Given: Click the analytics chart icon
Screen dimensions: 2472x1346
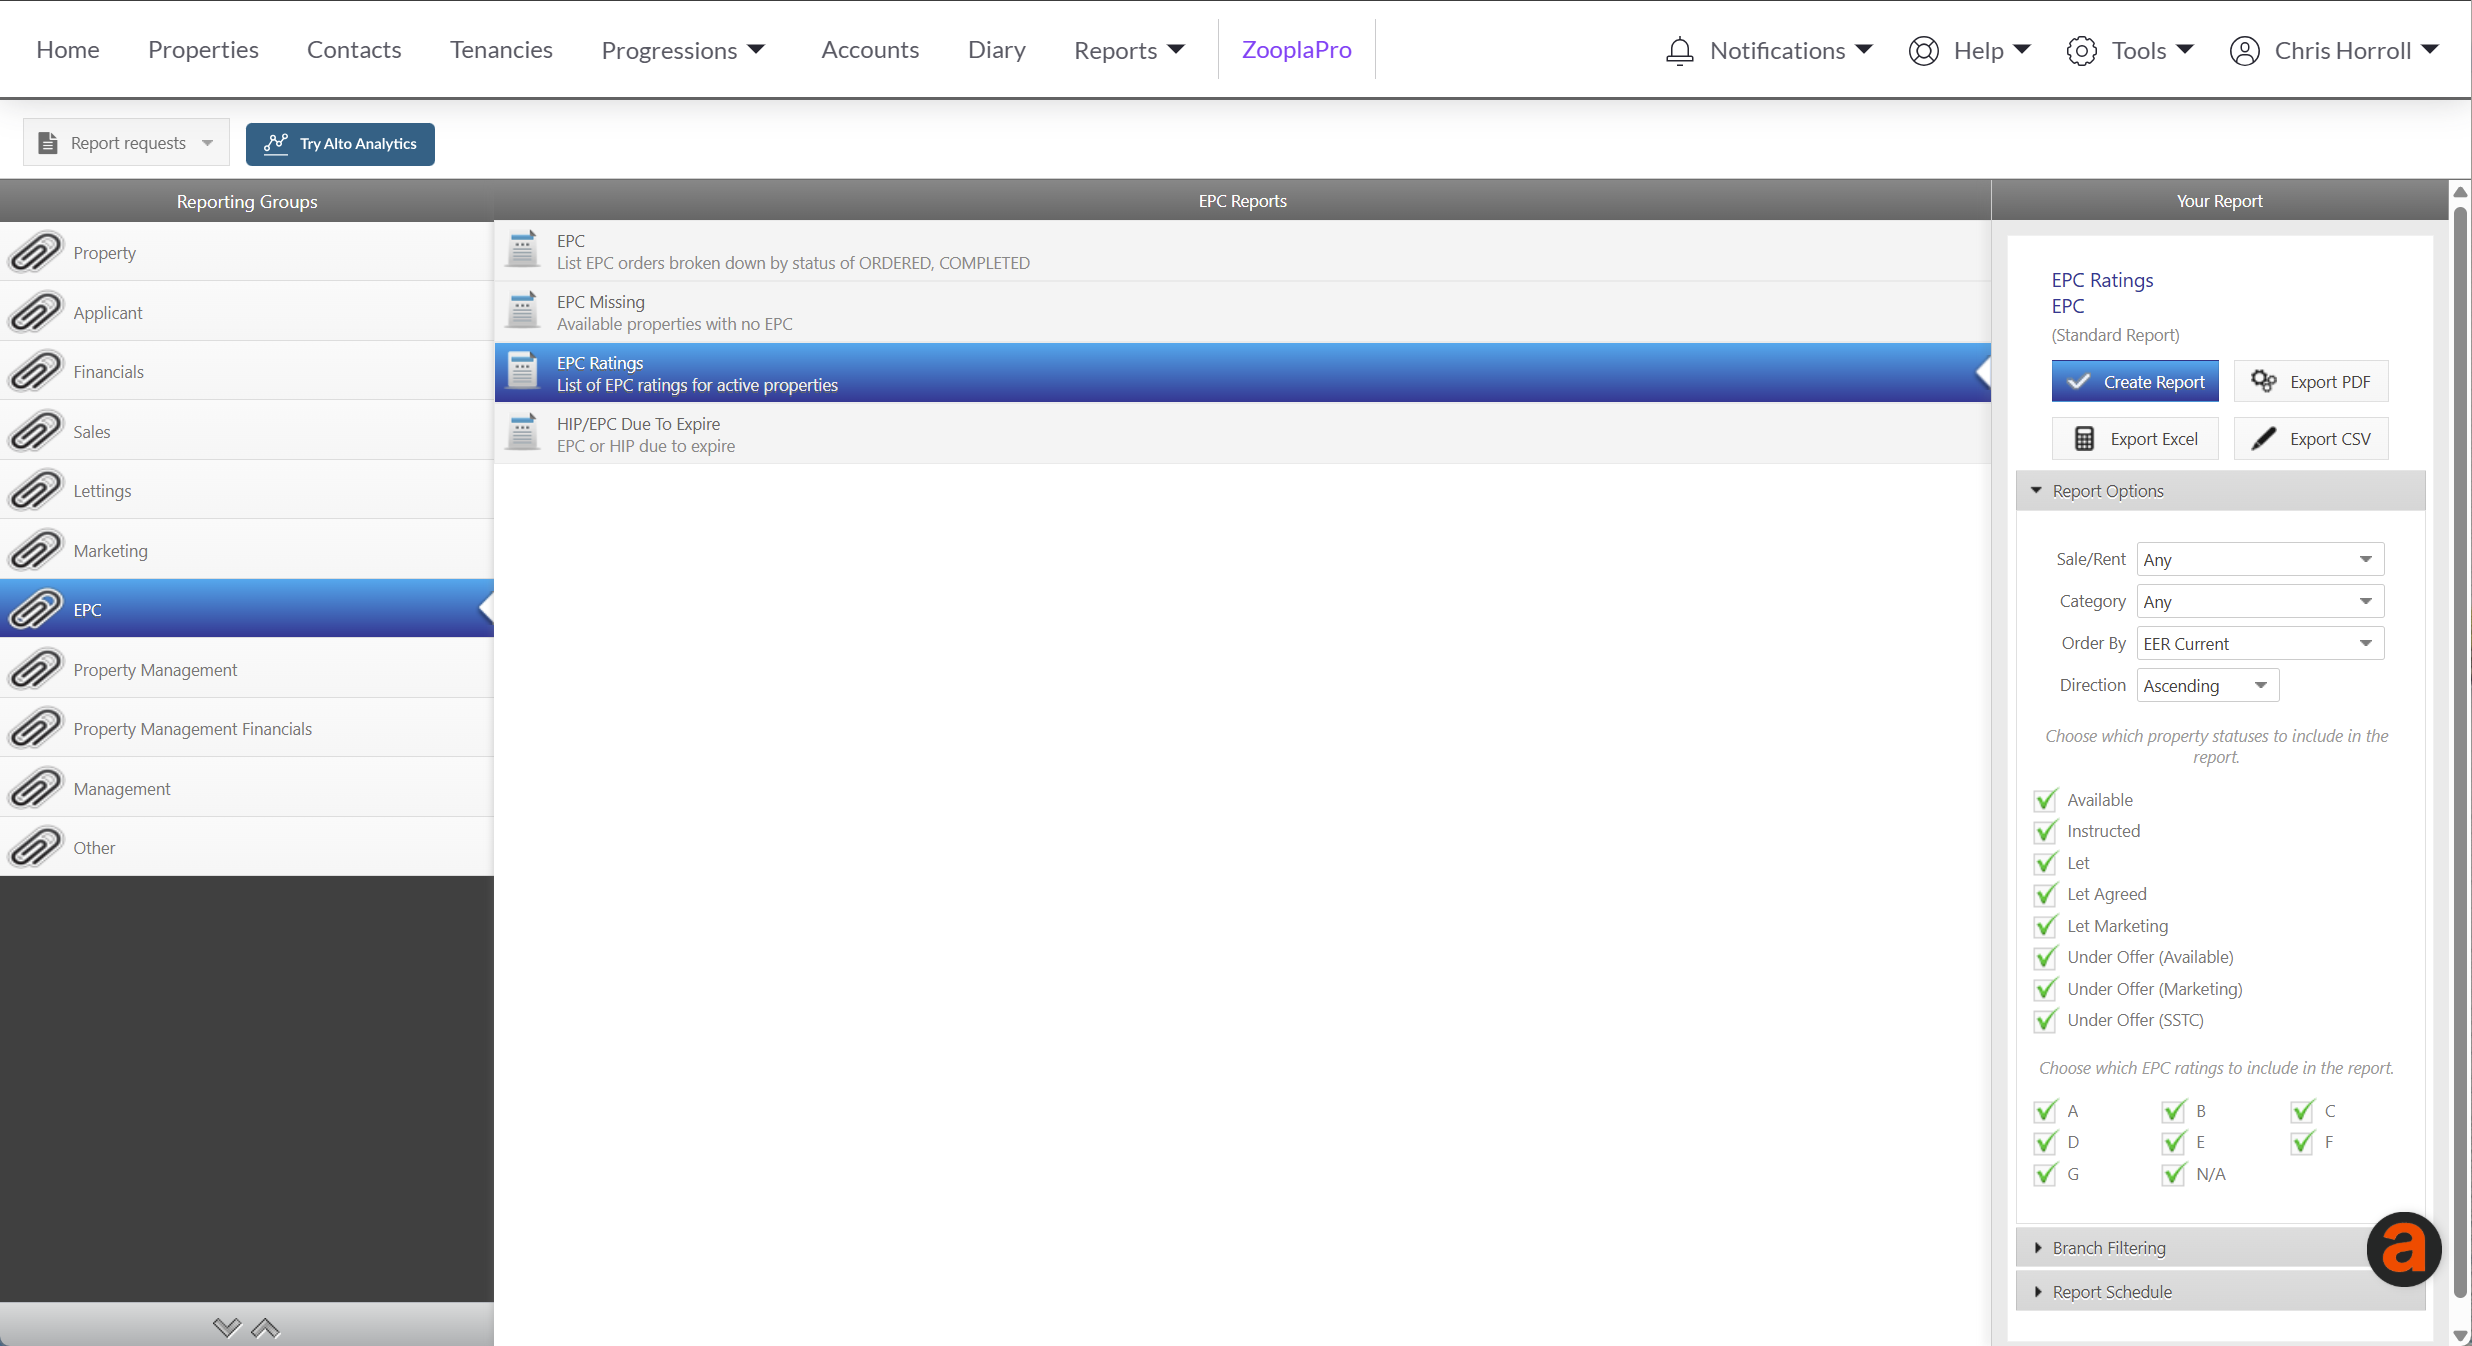Looking at the screenshot, I should click(x=276, y=143).
